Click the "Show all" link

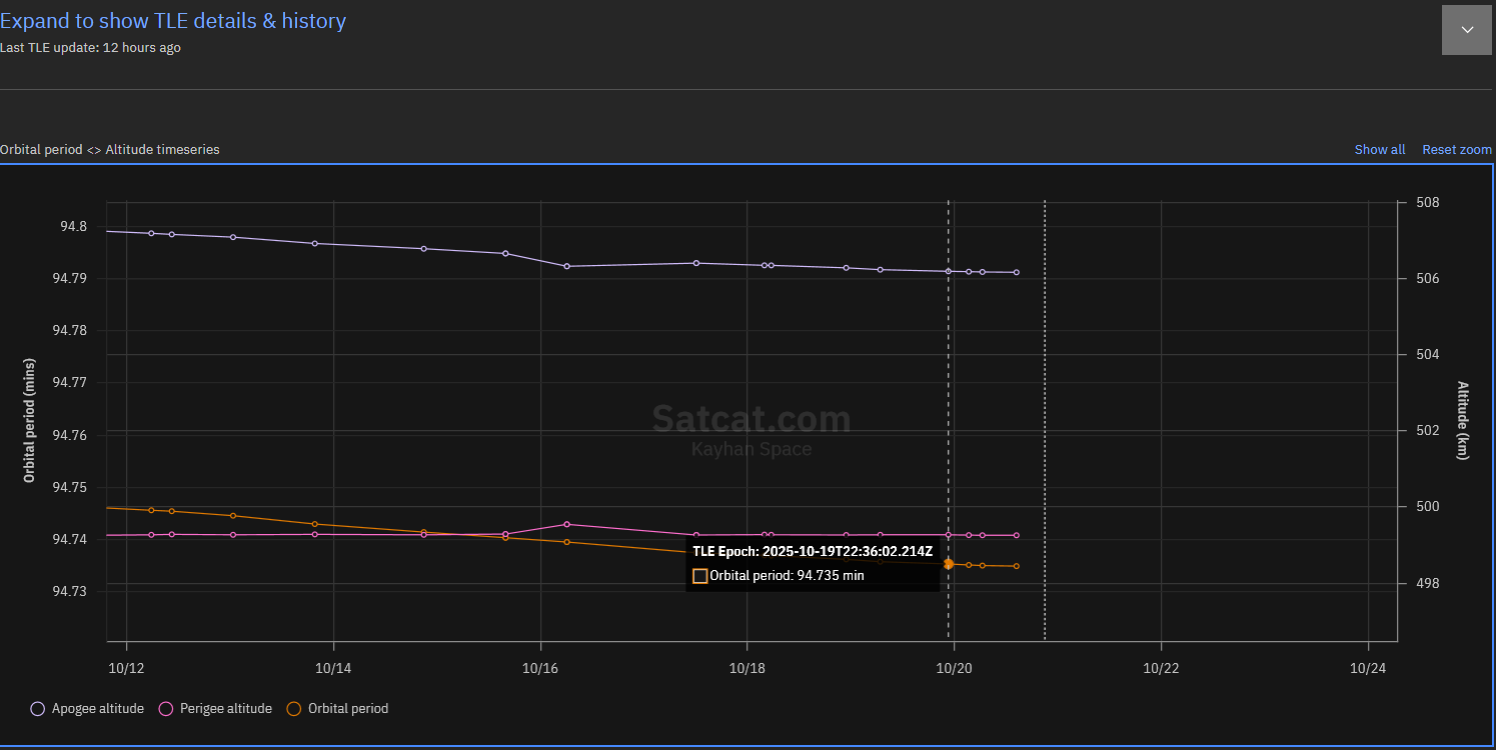pyautogui.click(x=1380, y=150)
